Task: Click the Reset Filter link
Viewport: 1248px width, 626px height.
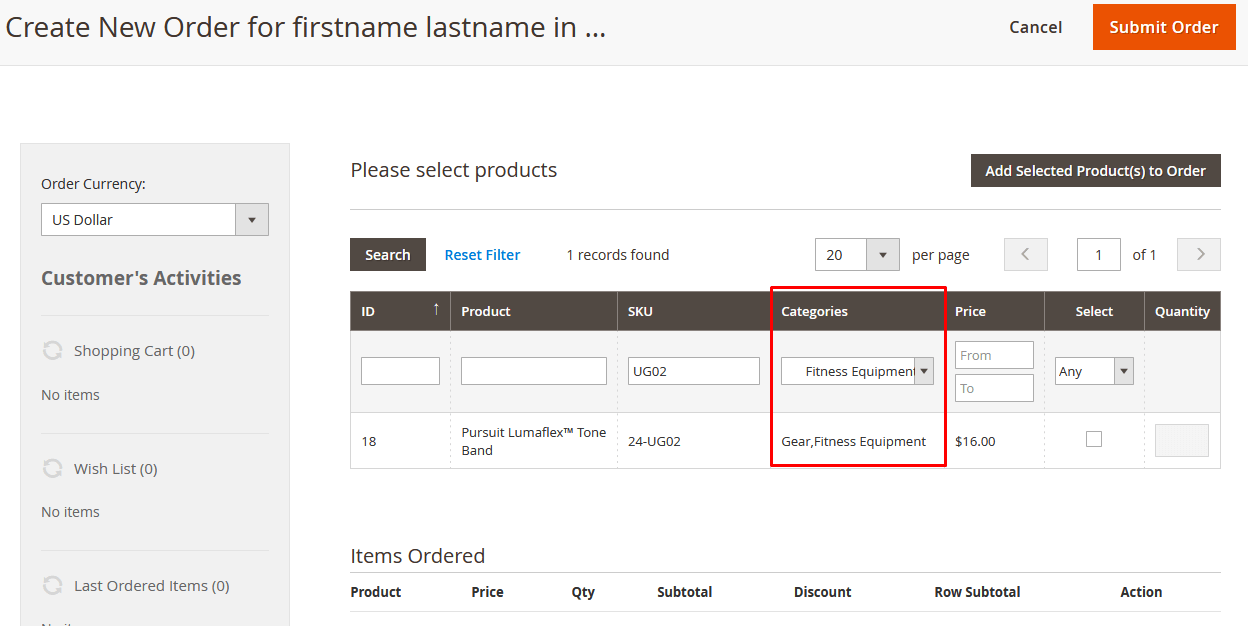Action: pyautogui.click(x=482, y=255)
